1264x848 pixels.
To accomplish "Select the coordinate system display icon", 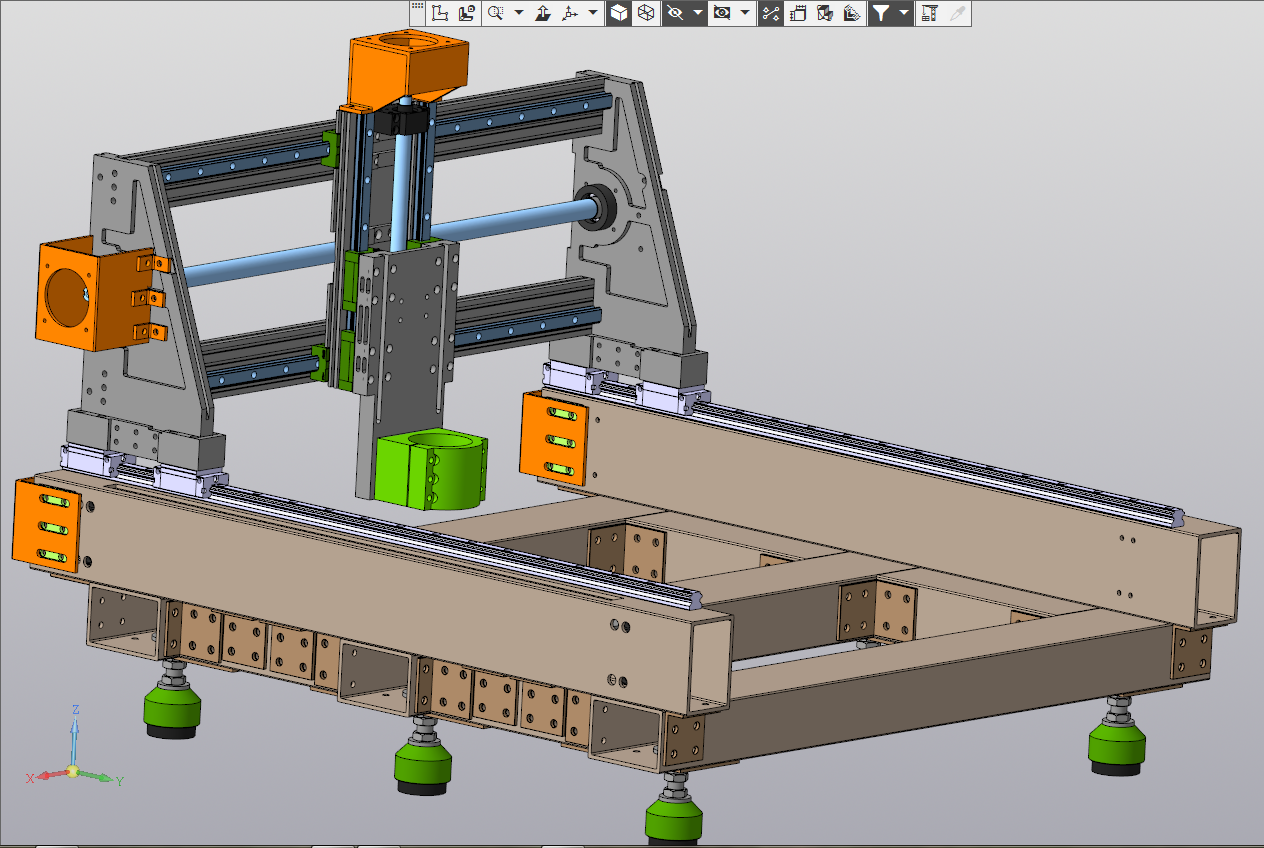I will coord(441,14).
